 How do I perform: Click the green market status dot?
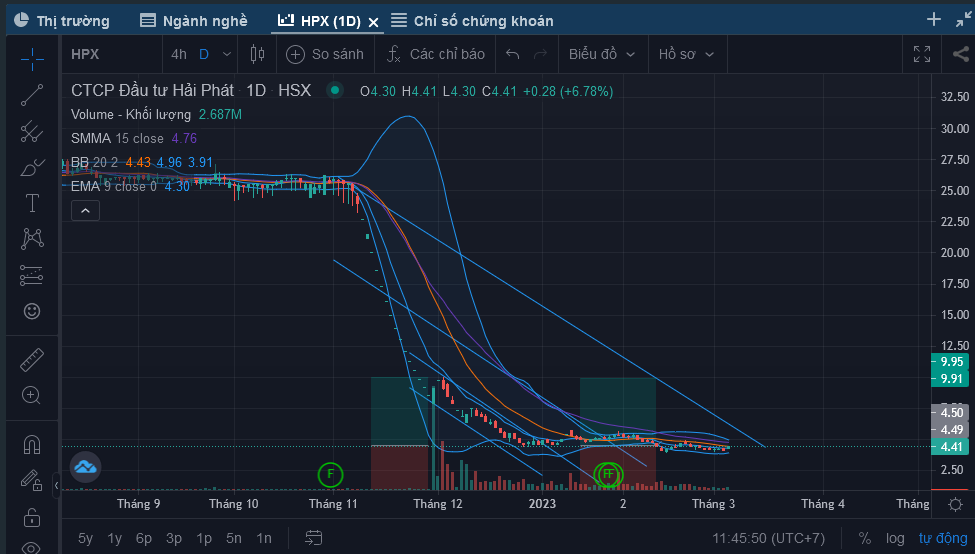(335, 90)
